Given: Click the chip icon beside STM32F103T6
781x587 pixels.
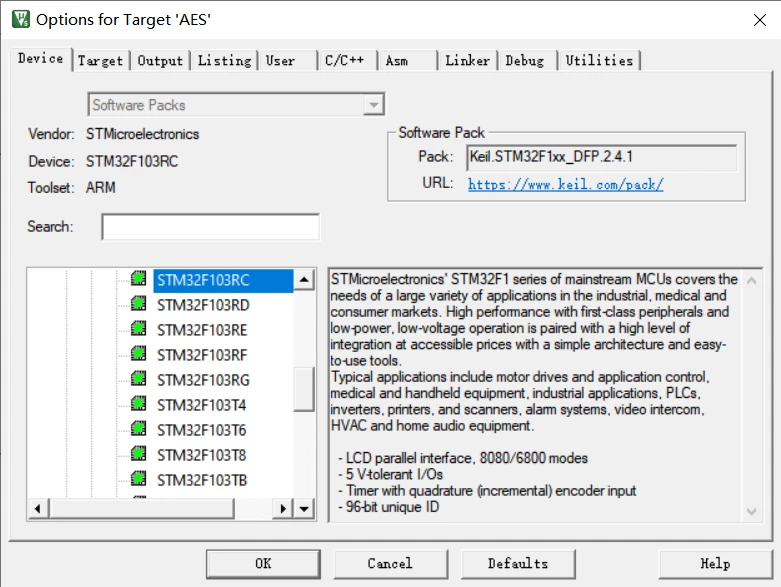Looking at the screenshot, I should click(x=138, y=428).
